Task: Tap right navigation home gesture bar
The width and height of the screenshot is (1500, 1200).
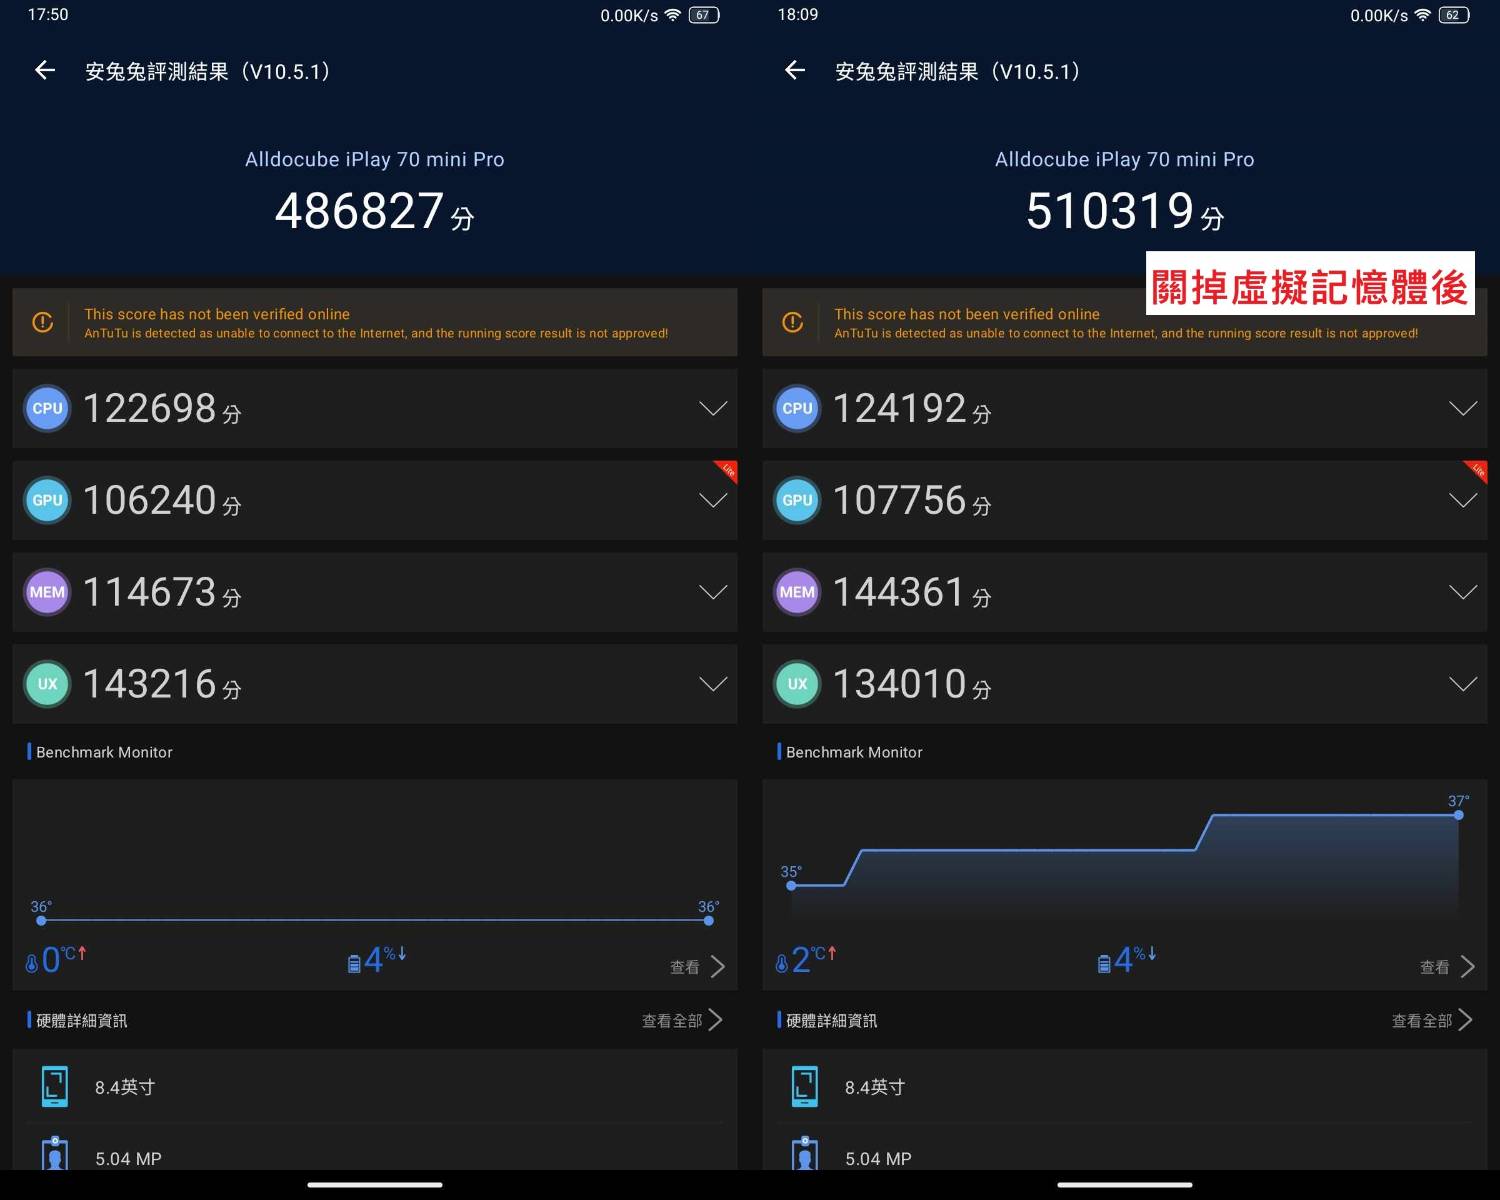Action: tap(1125, 1185)
